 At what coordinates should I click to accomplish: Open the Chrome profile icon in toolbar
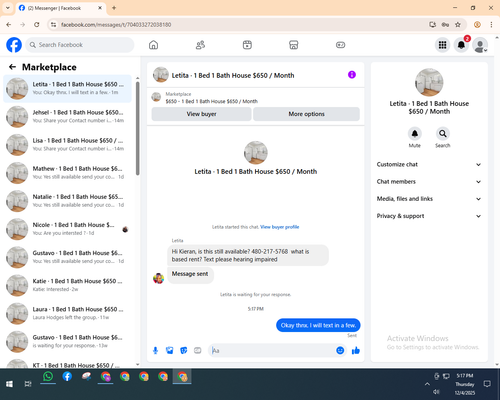(477, 24)
